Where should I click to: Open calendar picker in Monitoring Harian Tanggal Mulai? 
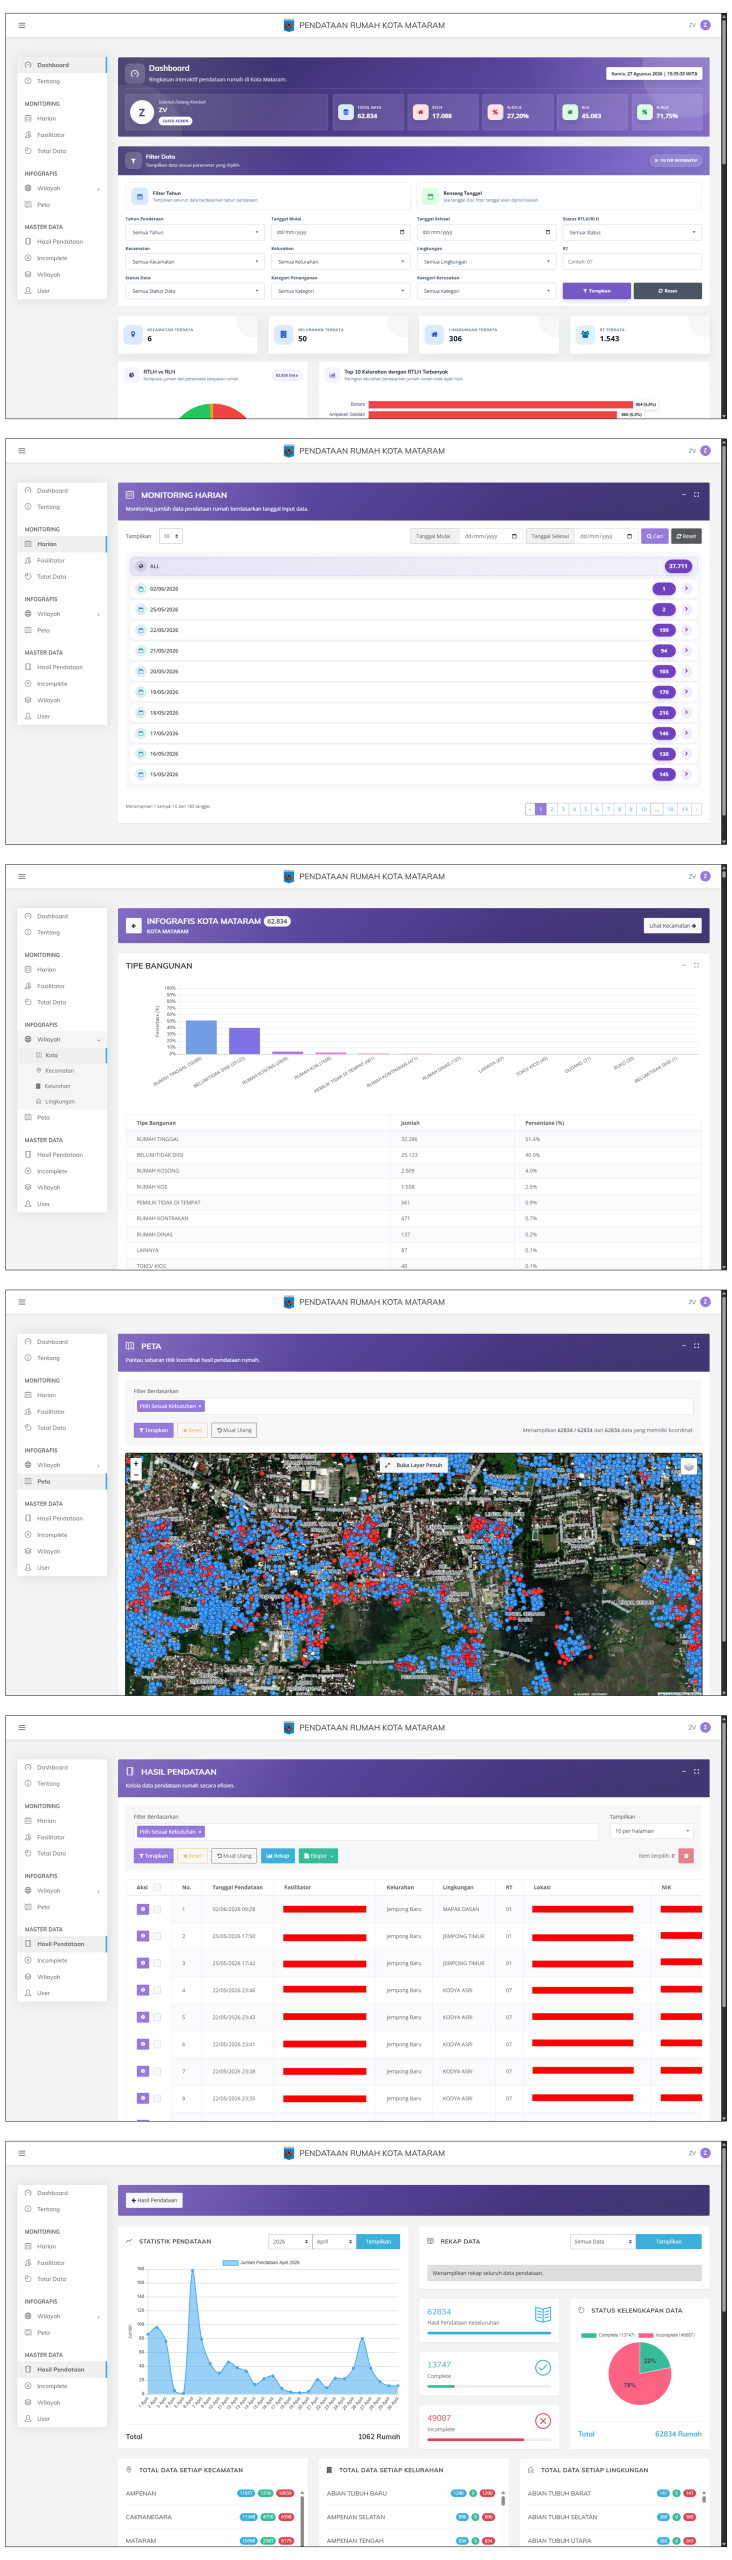coord(514,536)
